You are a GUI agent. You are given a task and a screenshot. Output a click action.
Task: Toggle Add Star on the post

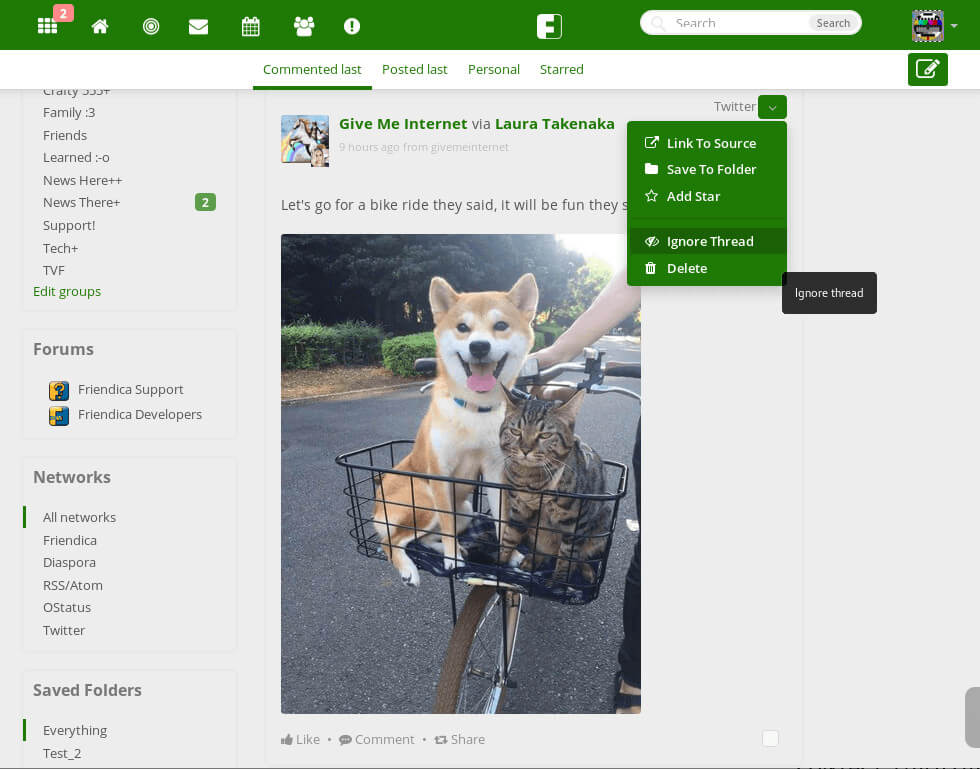tap(692, 196)
